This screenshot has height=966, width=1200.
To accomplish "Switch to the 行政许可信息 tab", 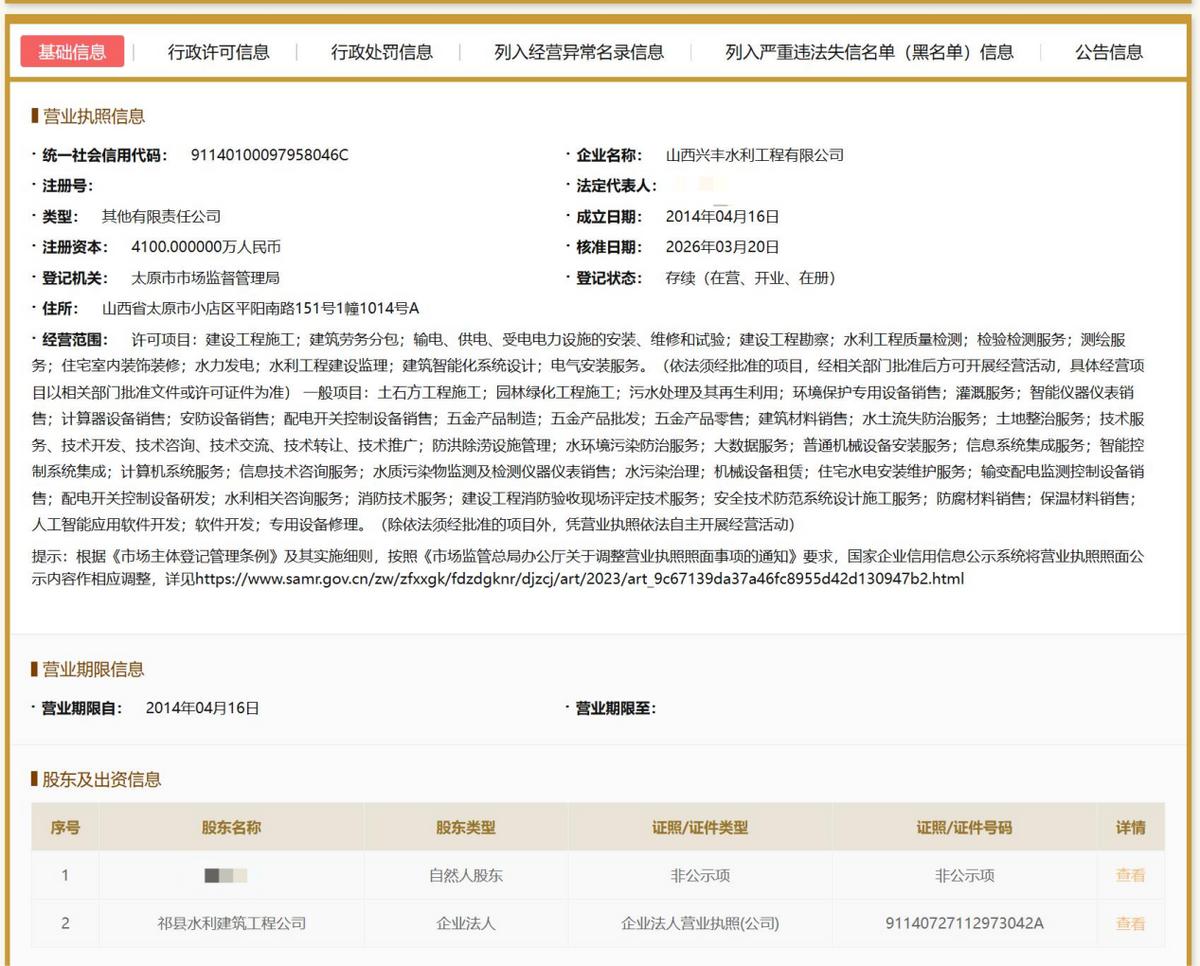I will [219, 52].
